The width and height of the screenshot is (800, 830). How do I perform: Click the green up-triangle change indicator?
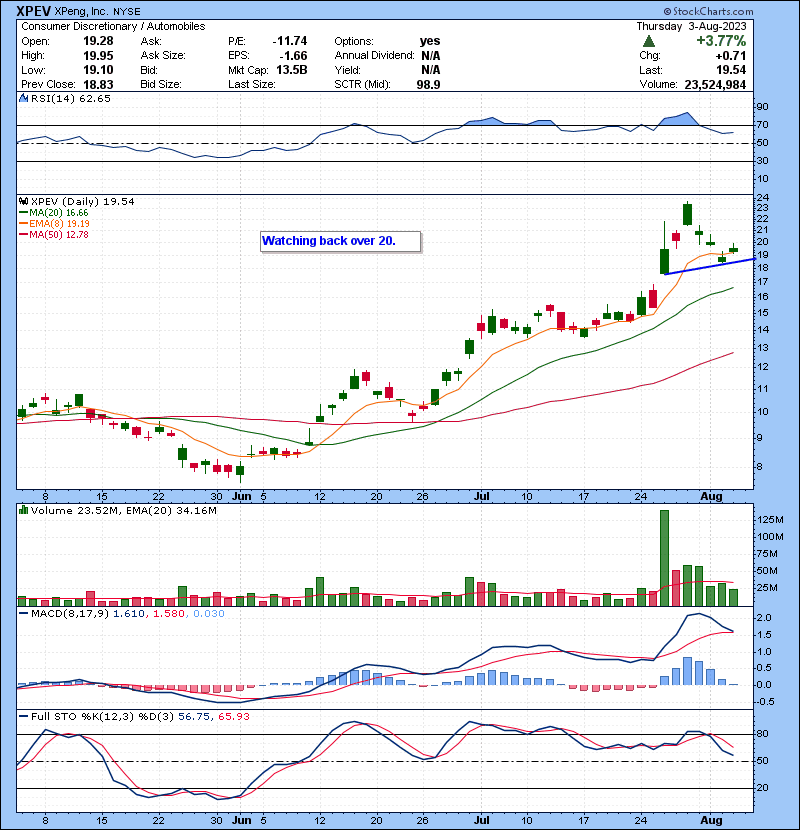tap(649, 41)
